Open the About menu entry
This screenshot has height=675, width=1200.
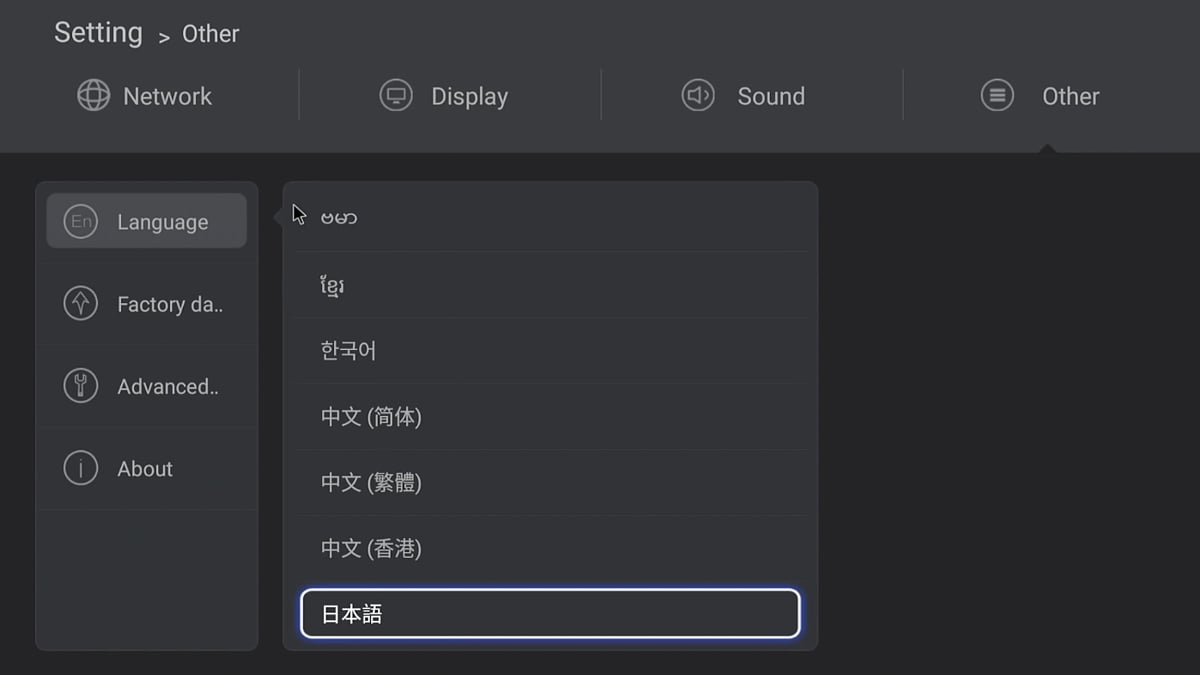tap(145, 468)
